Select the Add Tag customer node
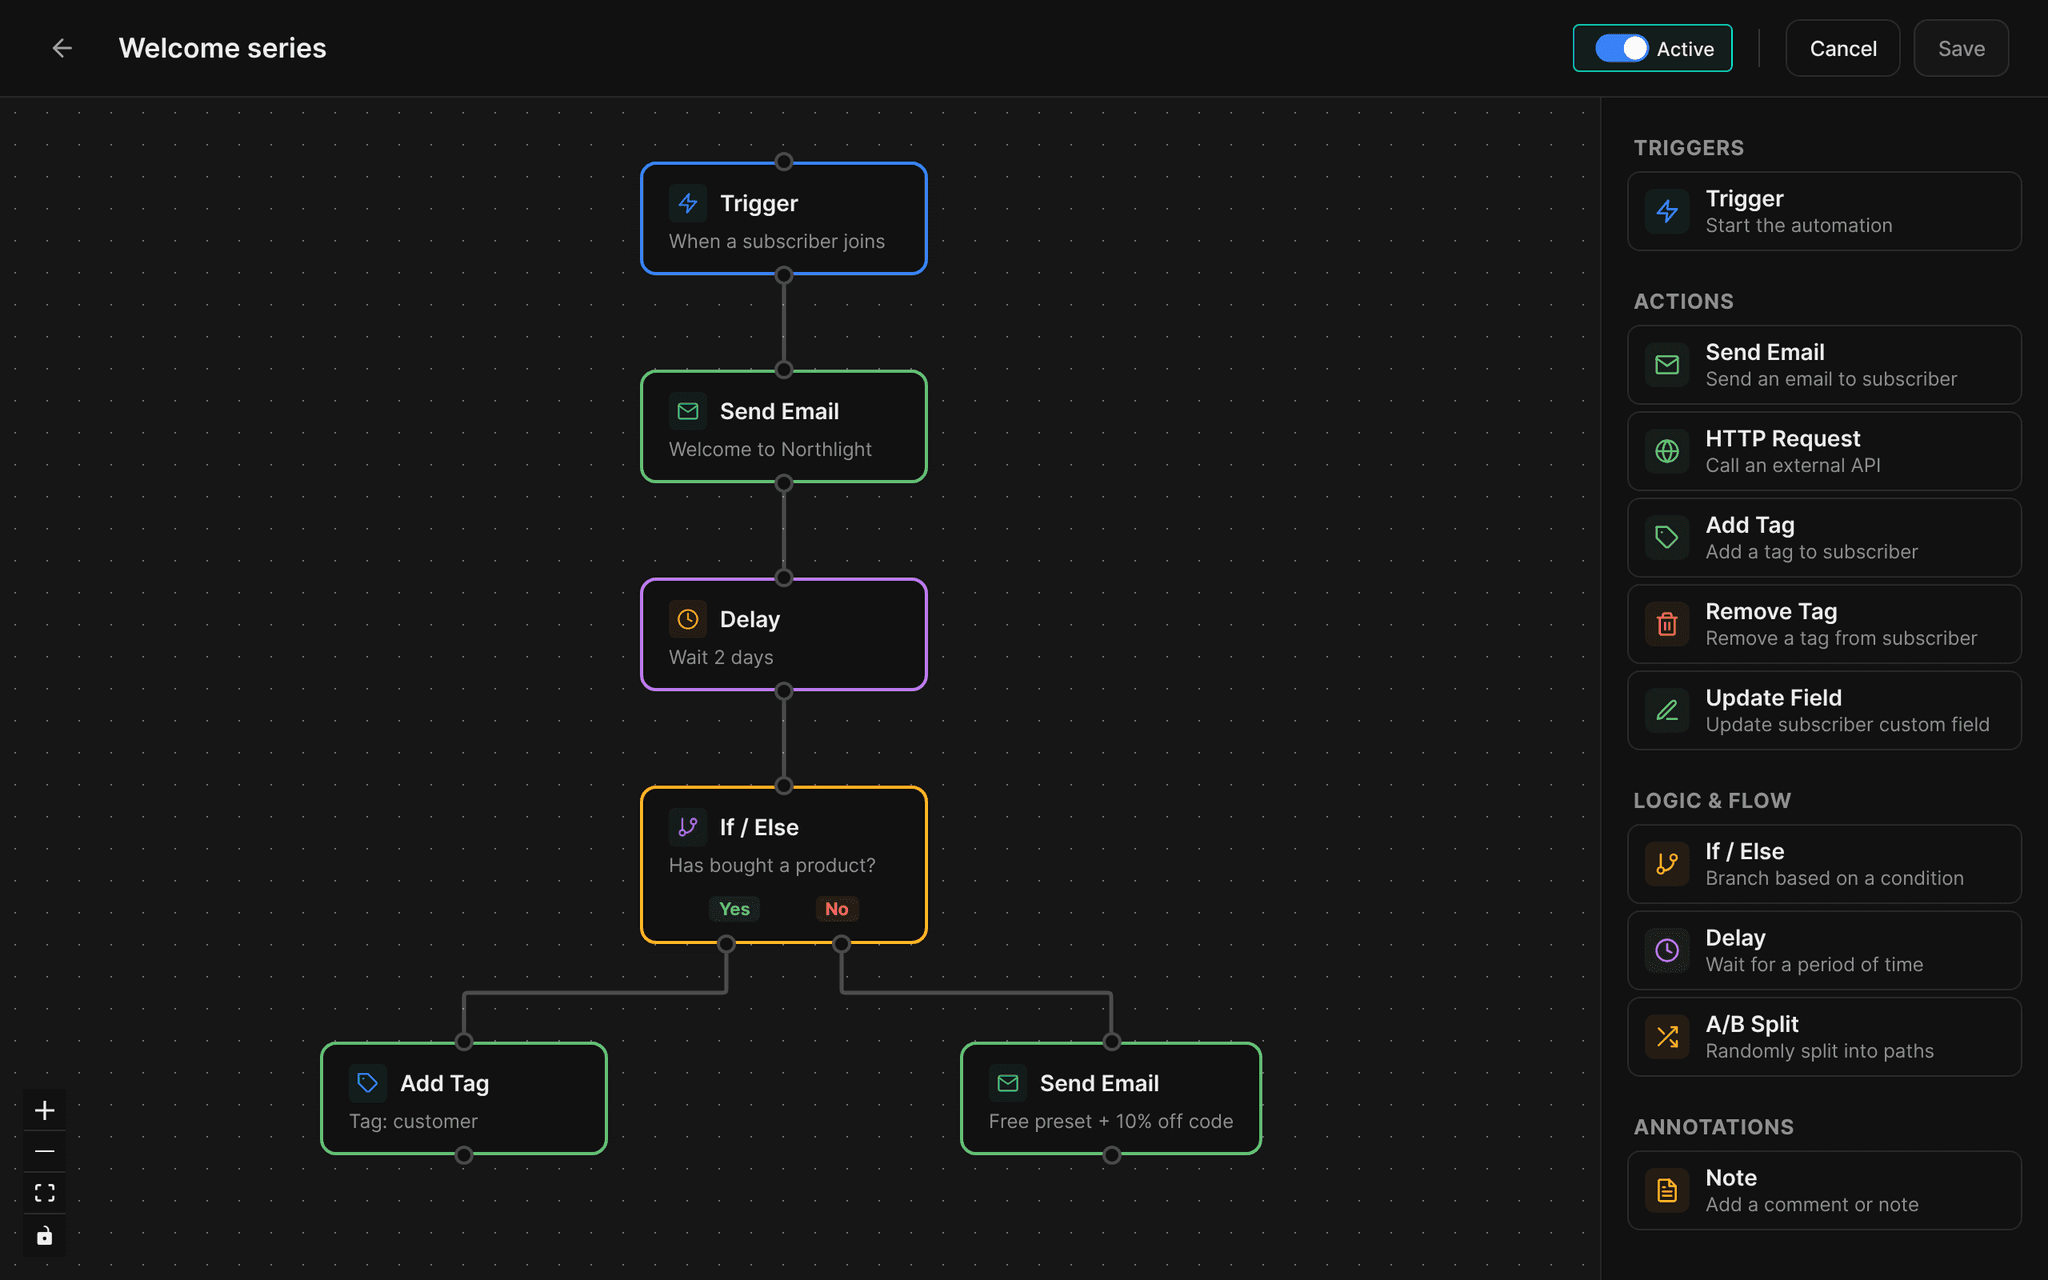 coord(464,1098)
